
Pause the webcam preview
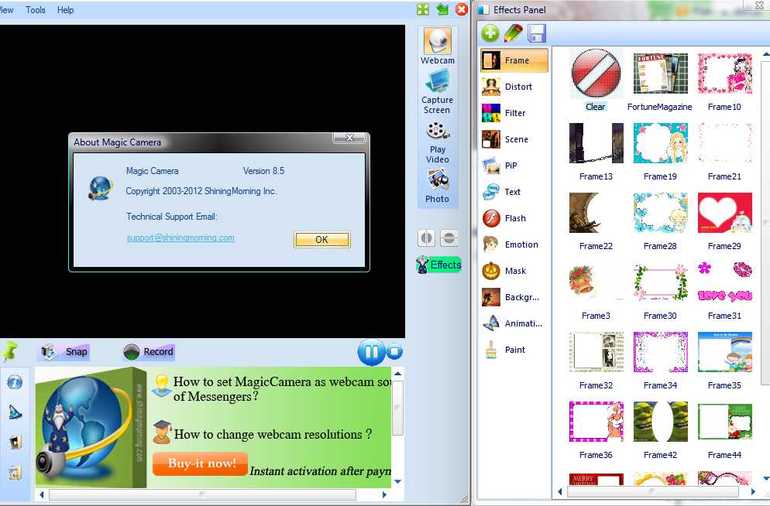[x=371, y=352]
